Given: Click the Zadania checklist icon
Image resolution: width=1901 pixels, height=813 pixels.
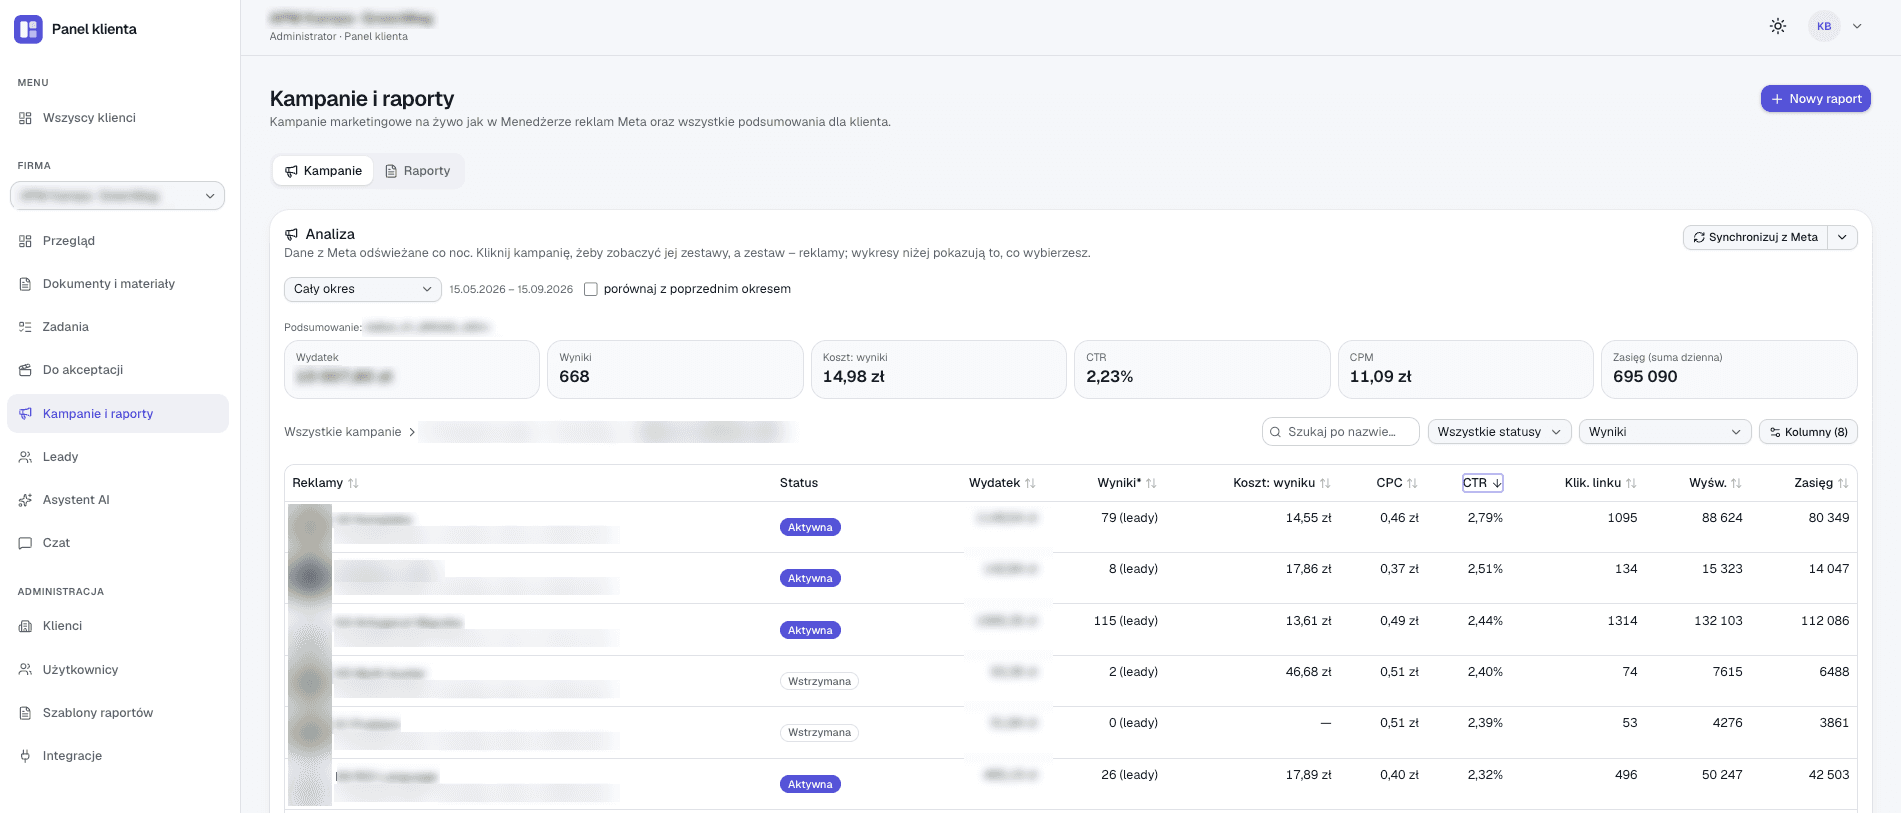Looking at the screenshot, I should coord(25,327).
